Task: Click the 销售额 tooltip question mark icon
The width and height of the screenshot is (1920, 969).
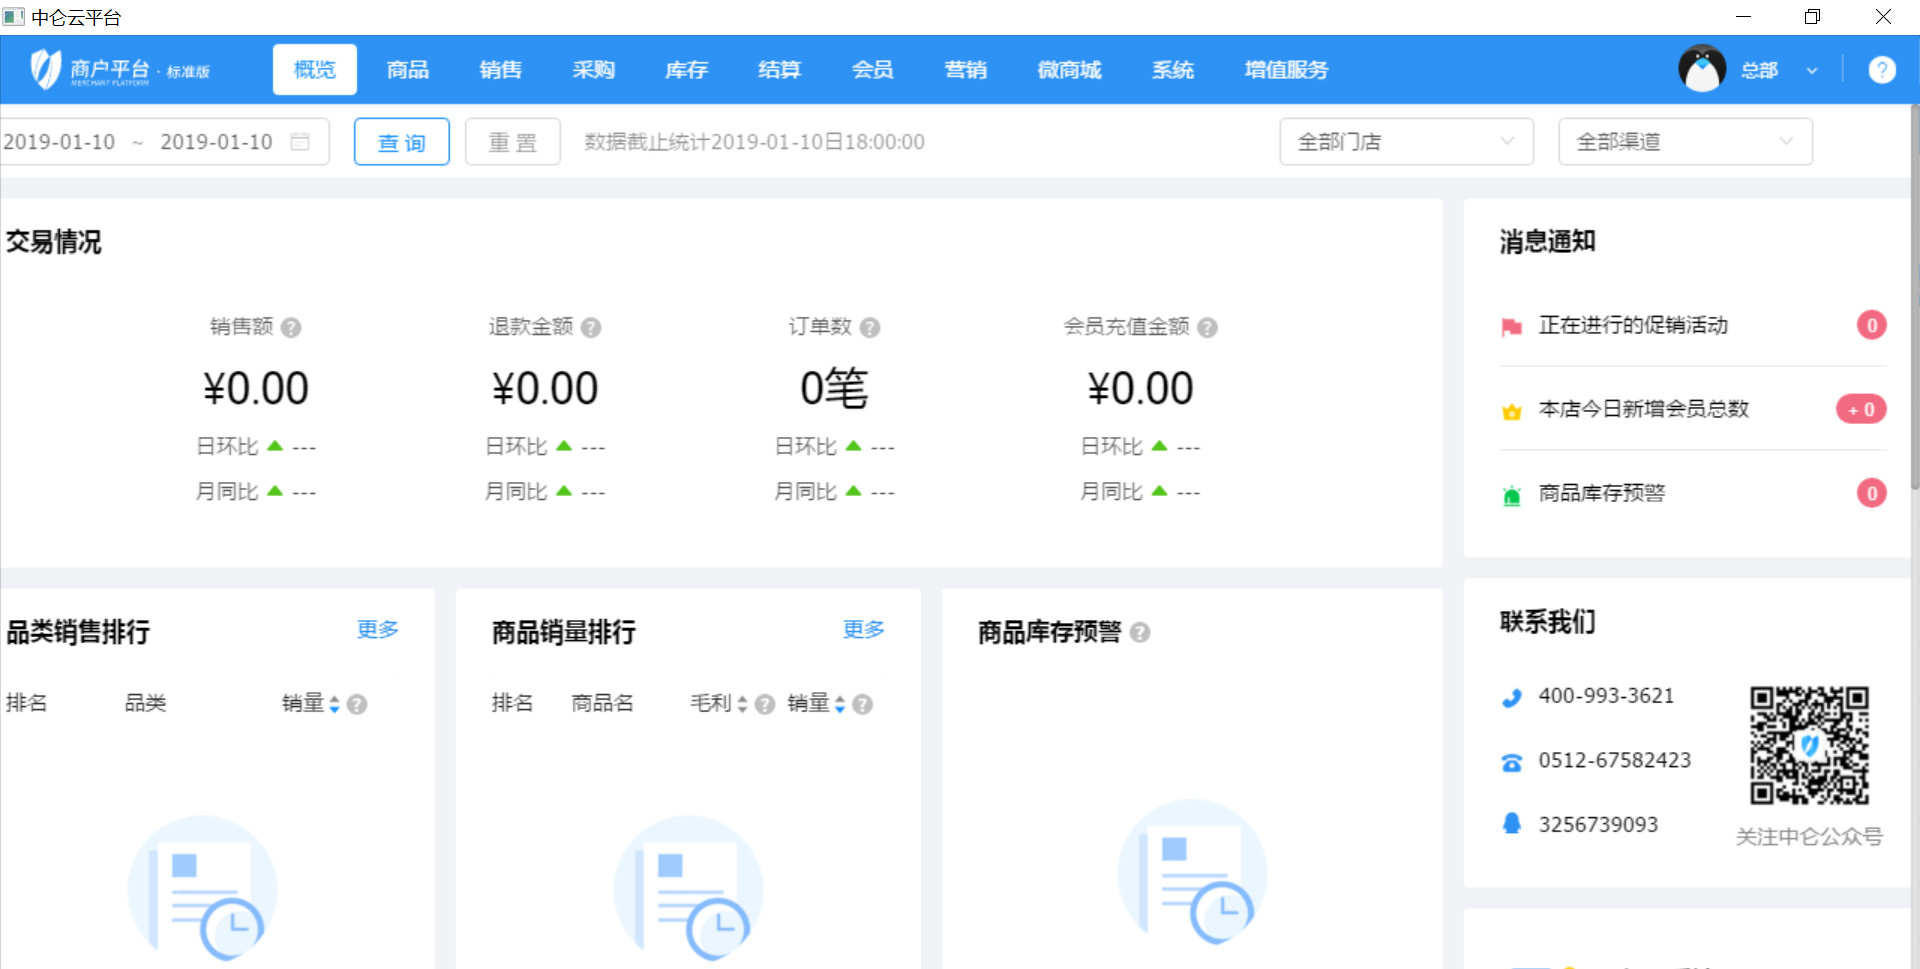Action: point(291,327)
